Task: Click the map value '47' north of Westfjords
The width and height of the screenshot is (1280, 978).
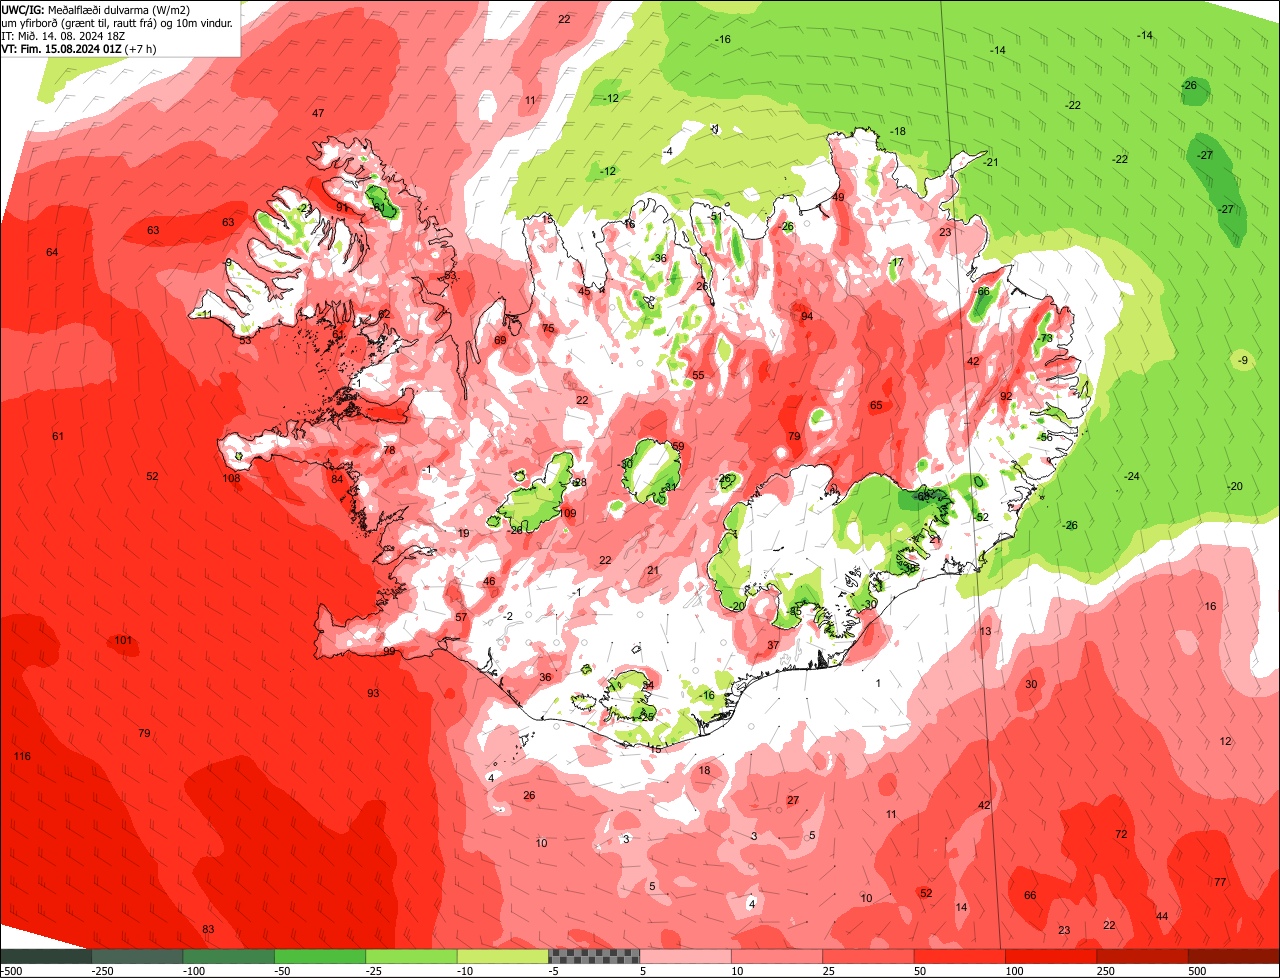Action: pos(318,113)
